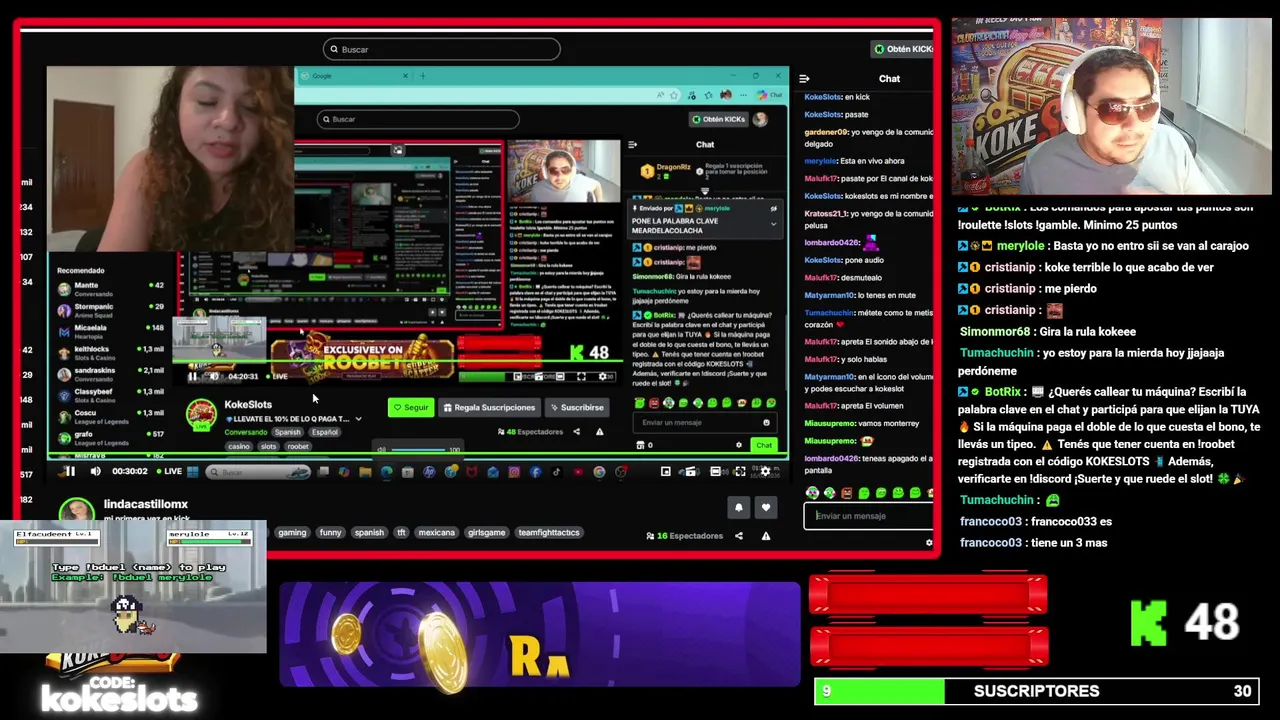Click outer chat message input field
The width and height of the screenshot is (1280, 720).
pos(868,516)
